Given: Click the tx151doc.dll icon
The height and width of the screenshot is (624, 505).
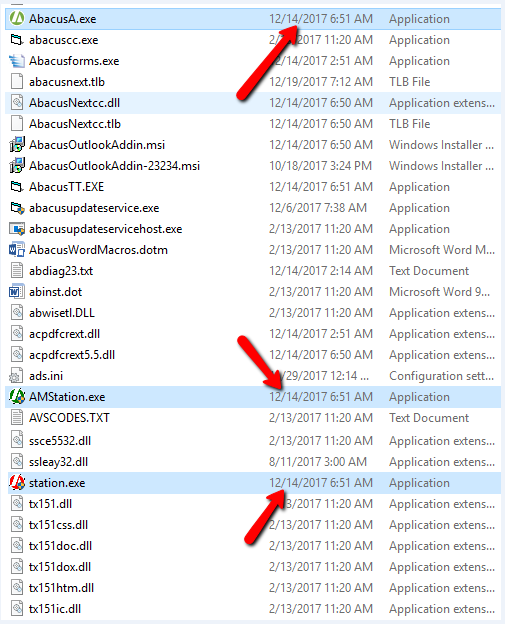Looking at the screenshot, I should pos(17,546).
